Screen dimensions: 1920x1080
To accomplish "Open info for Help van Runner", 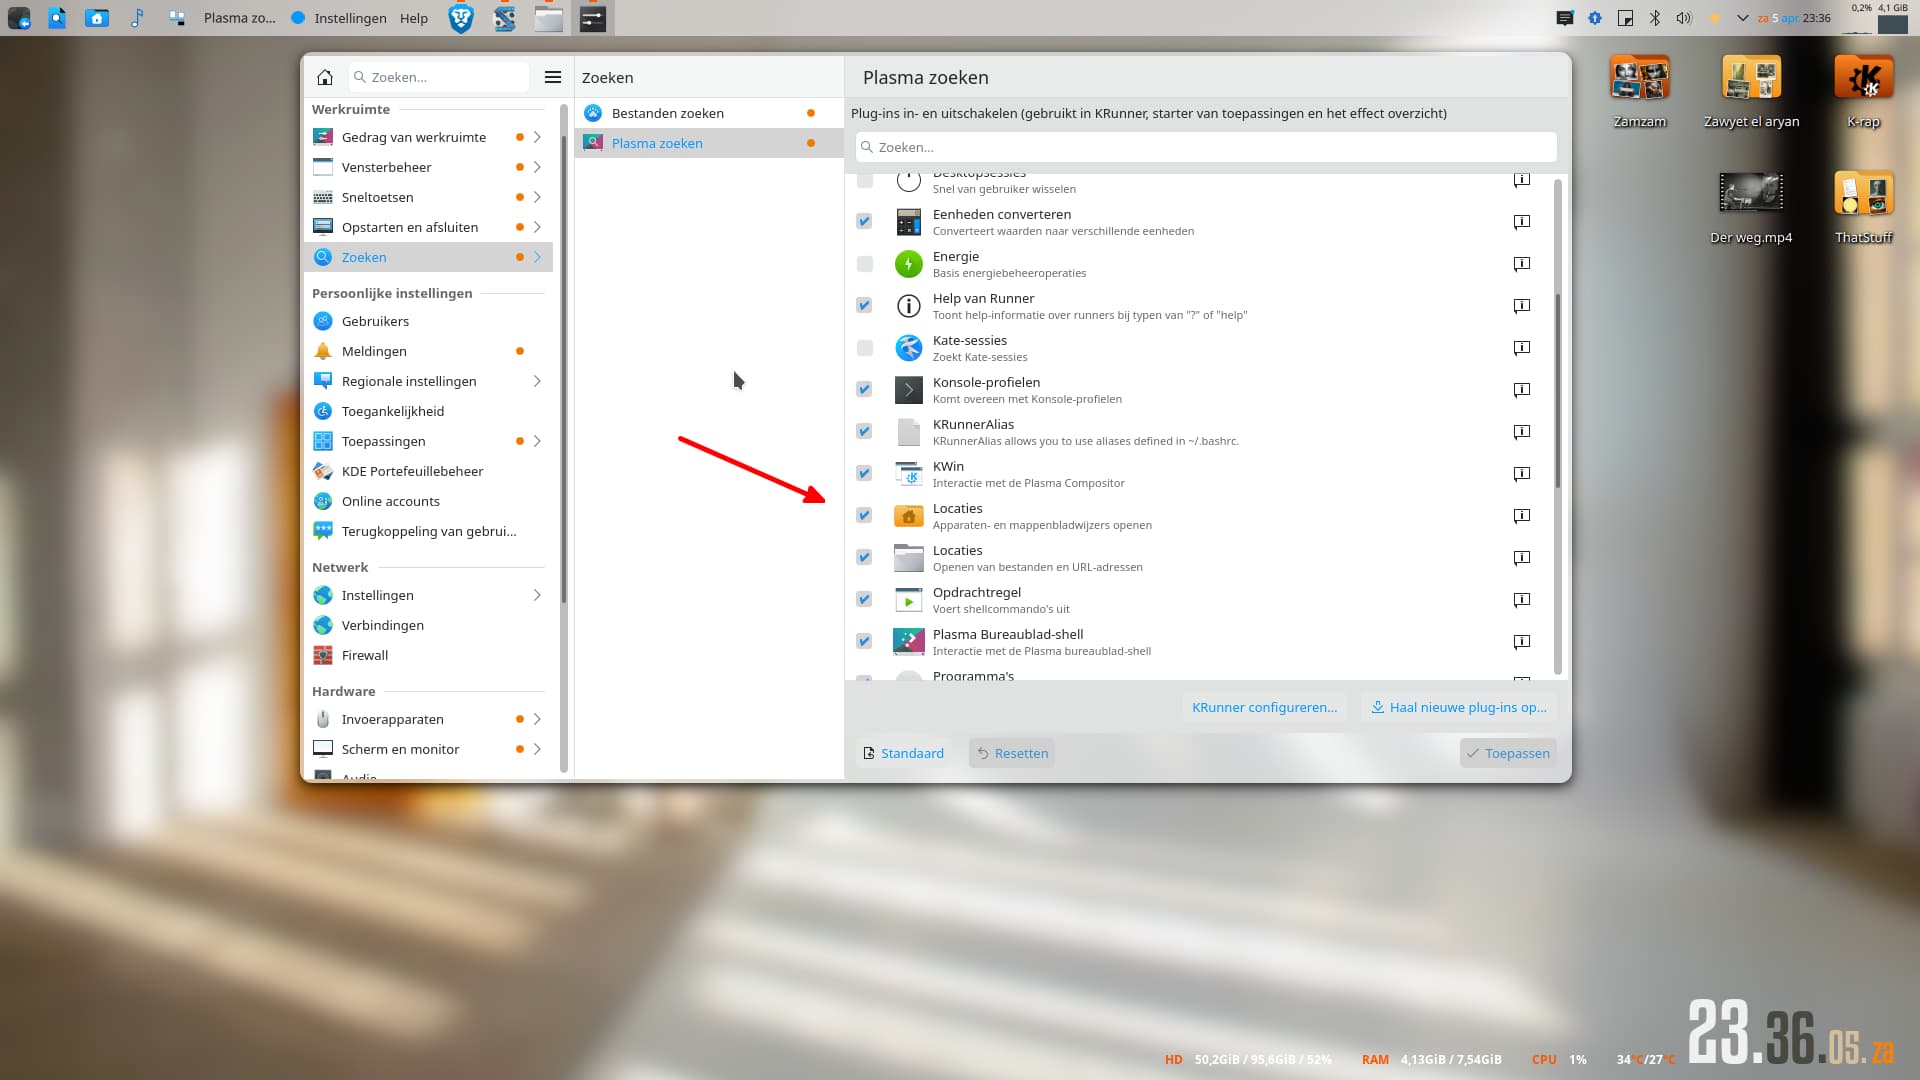I will click(x=1521, y=306).
